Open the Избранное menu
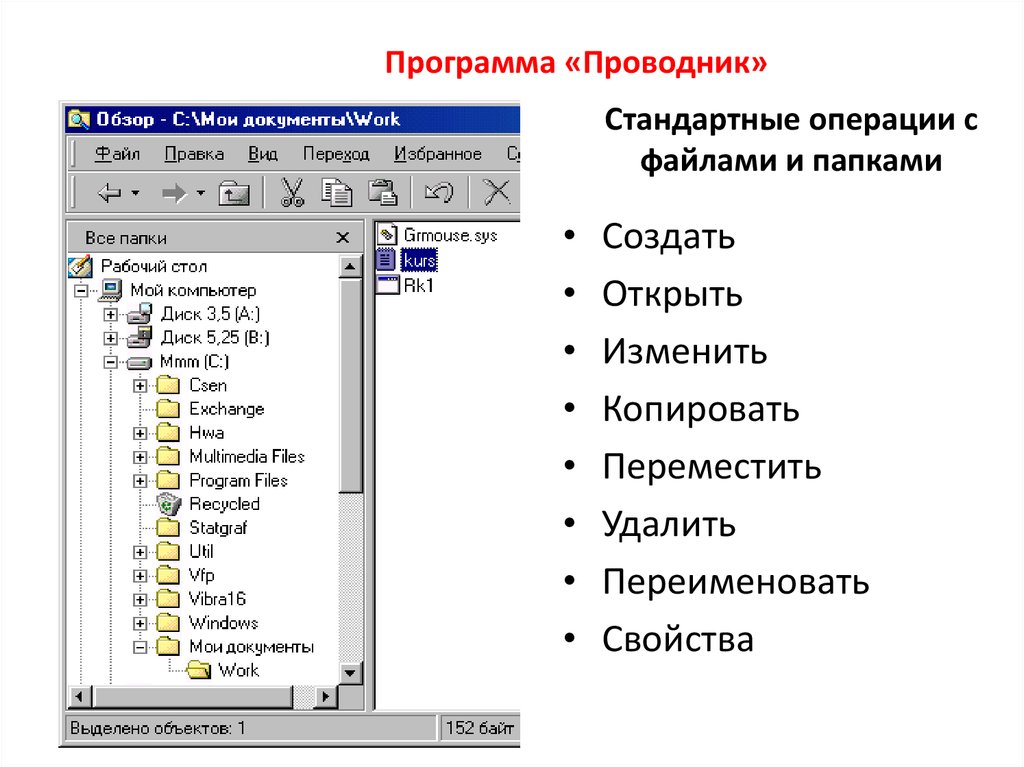 [x=438, y=154]
